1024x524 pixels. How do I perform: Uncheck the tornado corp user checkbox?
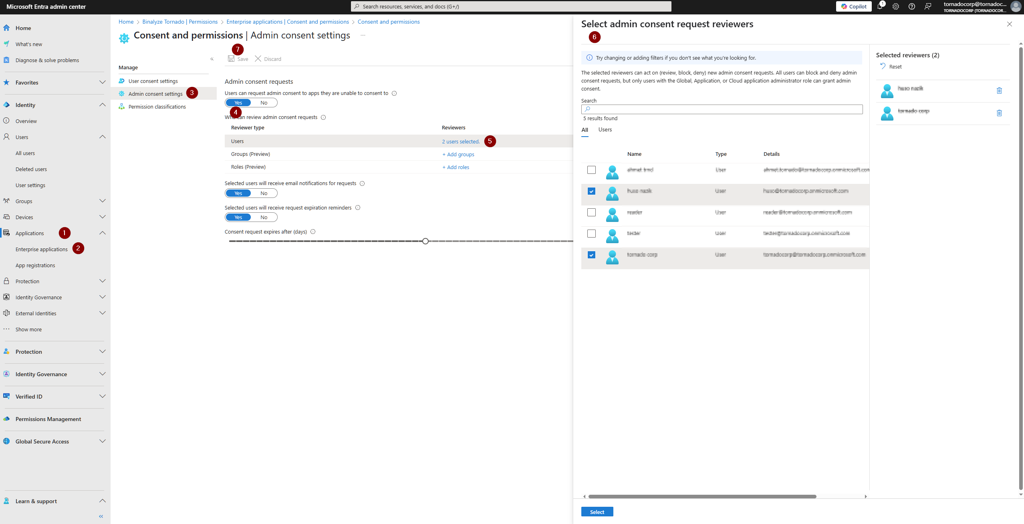coord(591,255)
